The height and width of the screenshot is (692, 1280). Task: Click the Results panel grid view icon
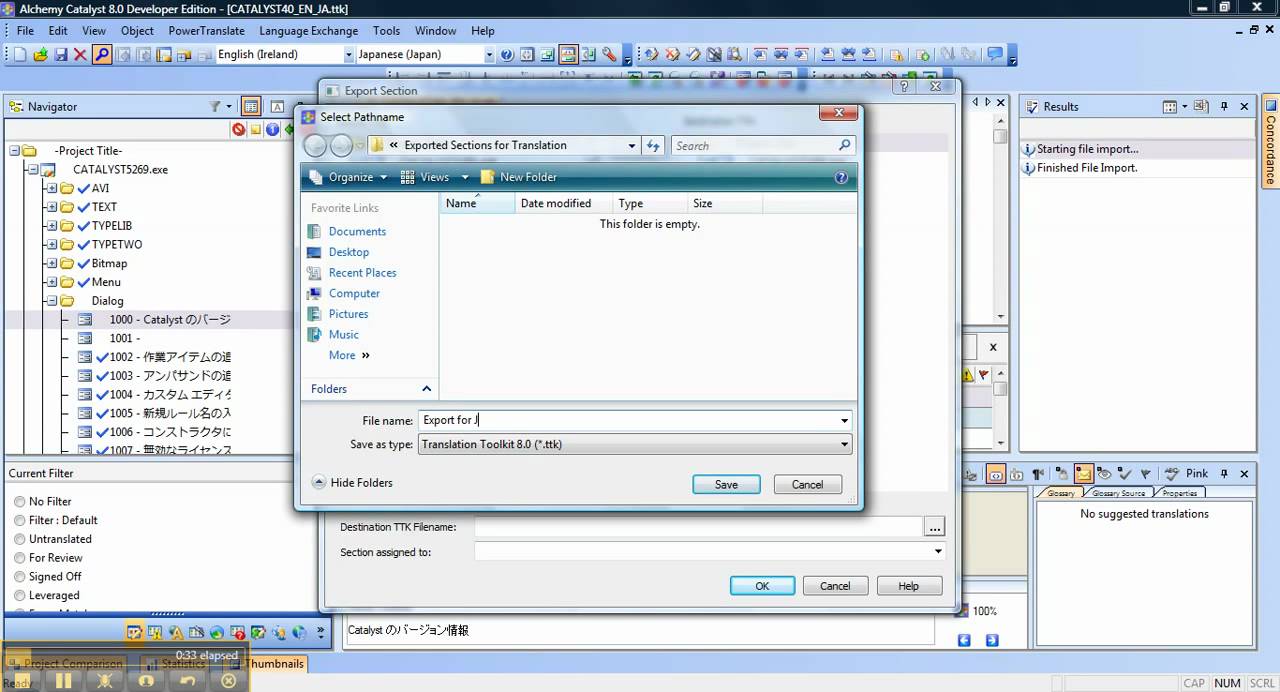tap(1170, 106)
